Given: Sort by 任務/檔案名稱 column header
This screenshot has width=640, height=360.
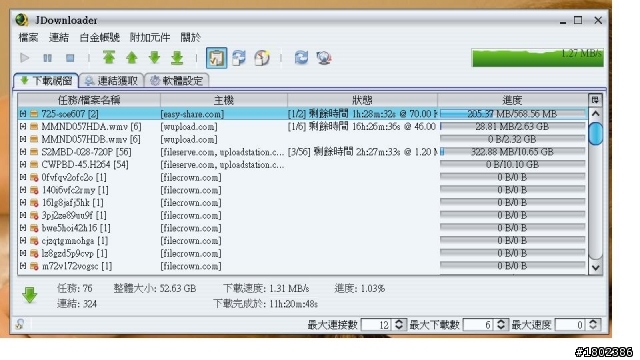Looking at the screenshot, I should (x=89, y=100).
